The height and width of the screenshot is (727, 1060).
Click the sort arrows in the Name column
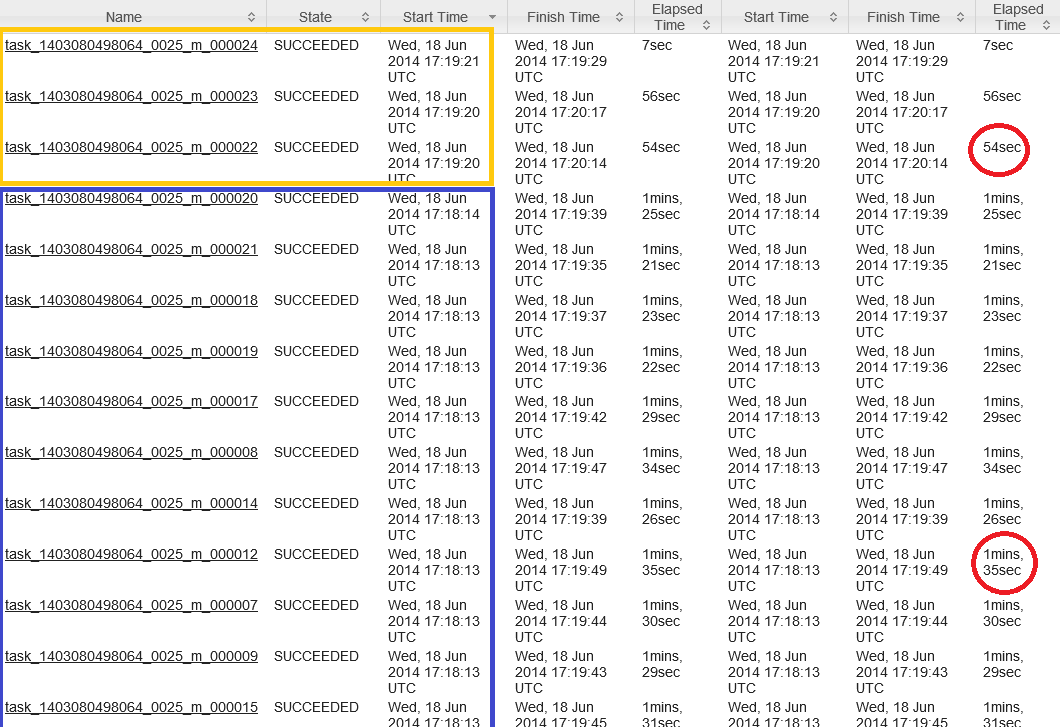pos(252,17)
